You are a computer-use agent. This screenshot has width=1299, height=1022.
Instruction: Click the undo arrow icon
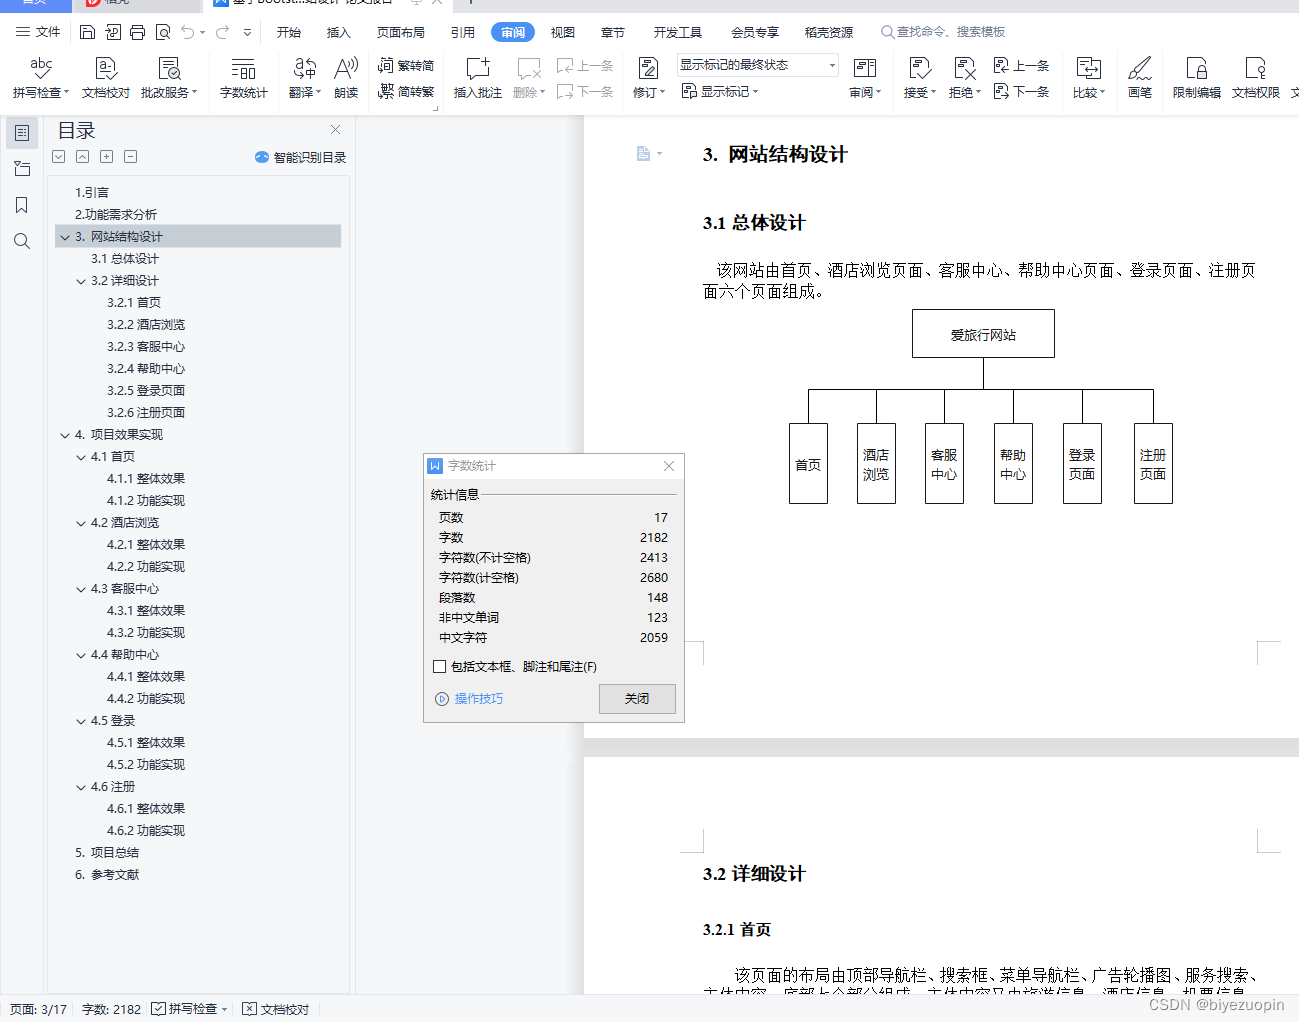coord(188,32)
